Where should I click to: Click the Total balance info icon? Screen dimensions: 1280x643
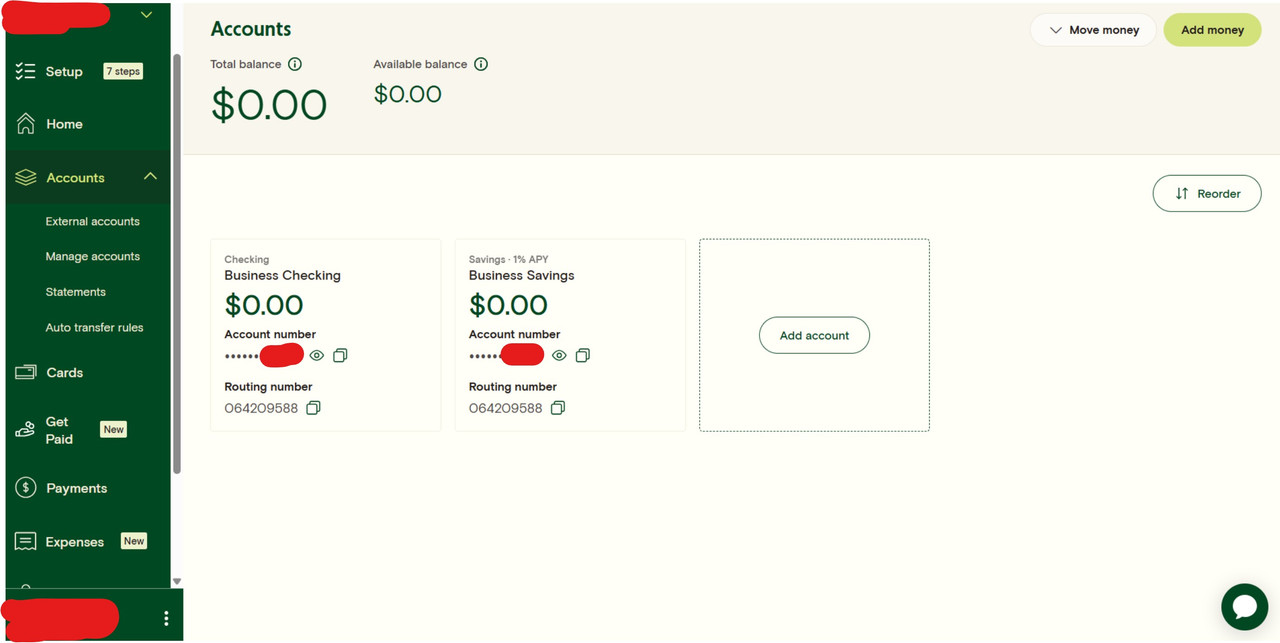tap(295, 64)
